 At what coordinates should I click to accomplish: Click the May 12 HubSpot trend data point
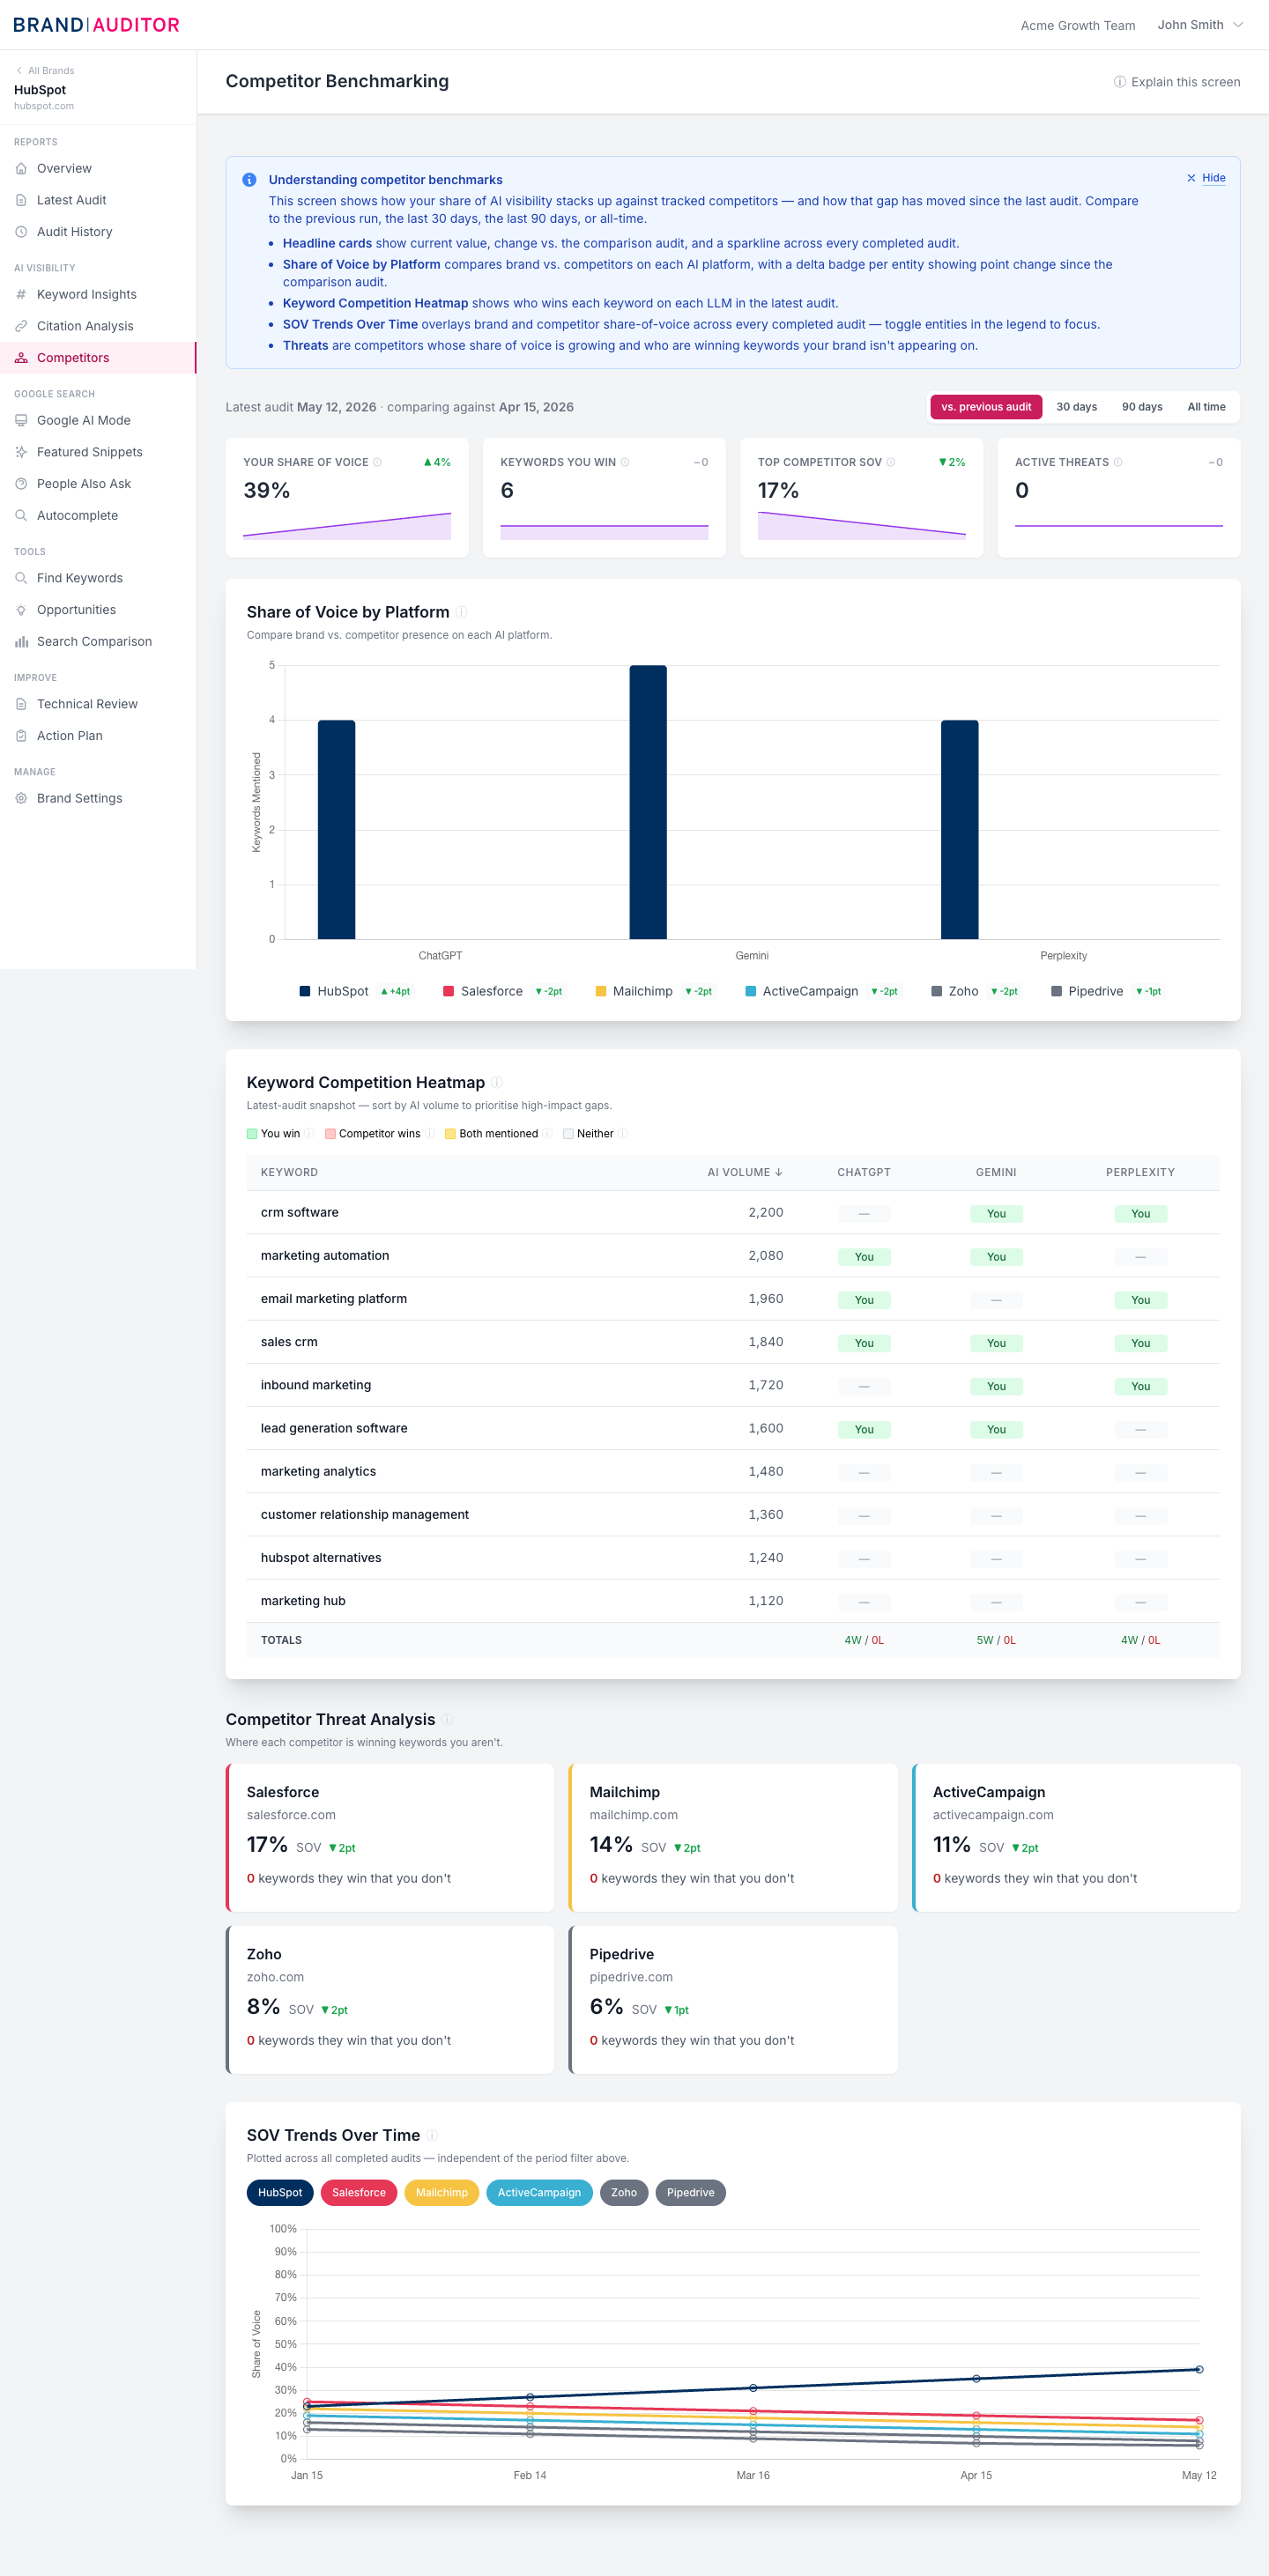pyautogui.click(x=1199, y=2369)
